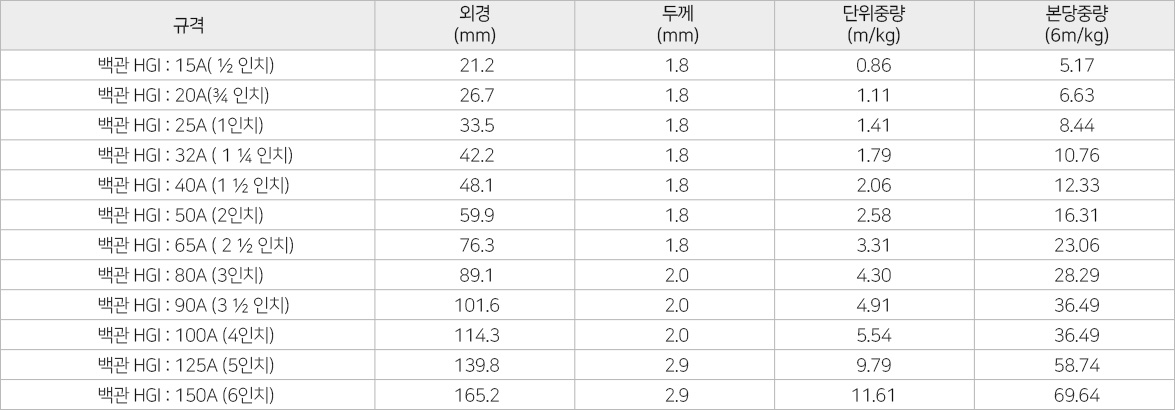The height and width of the screenshot is (410, 1175).
Task: Click the 백관 HGI : 90A spec cell
Action: pyautogui.click(x=187, y=305)
